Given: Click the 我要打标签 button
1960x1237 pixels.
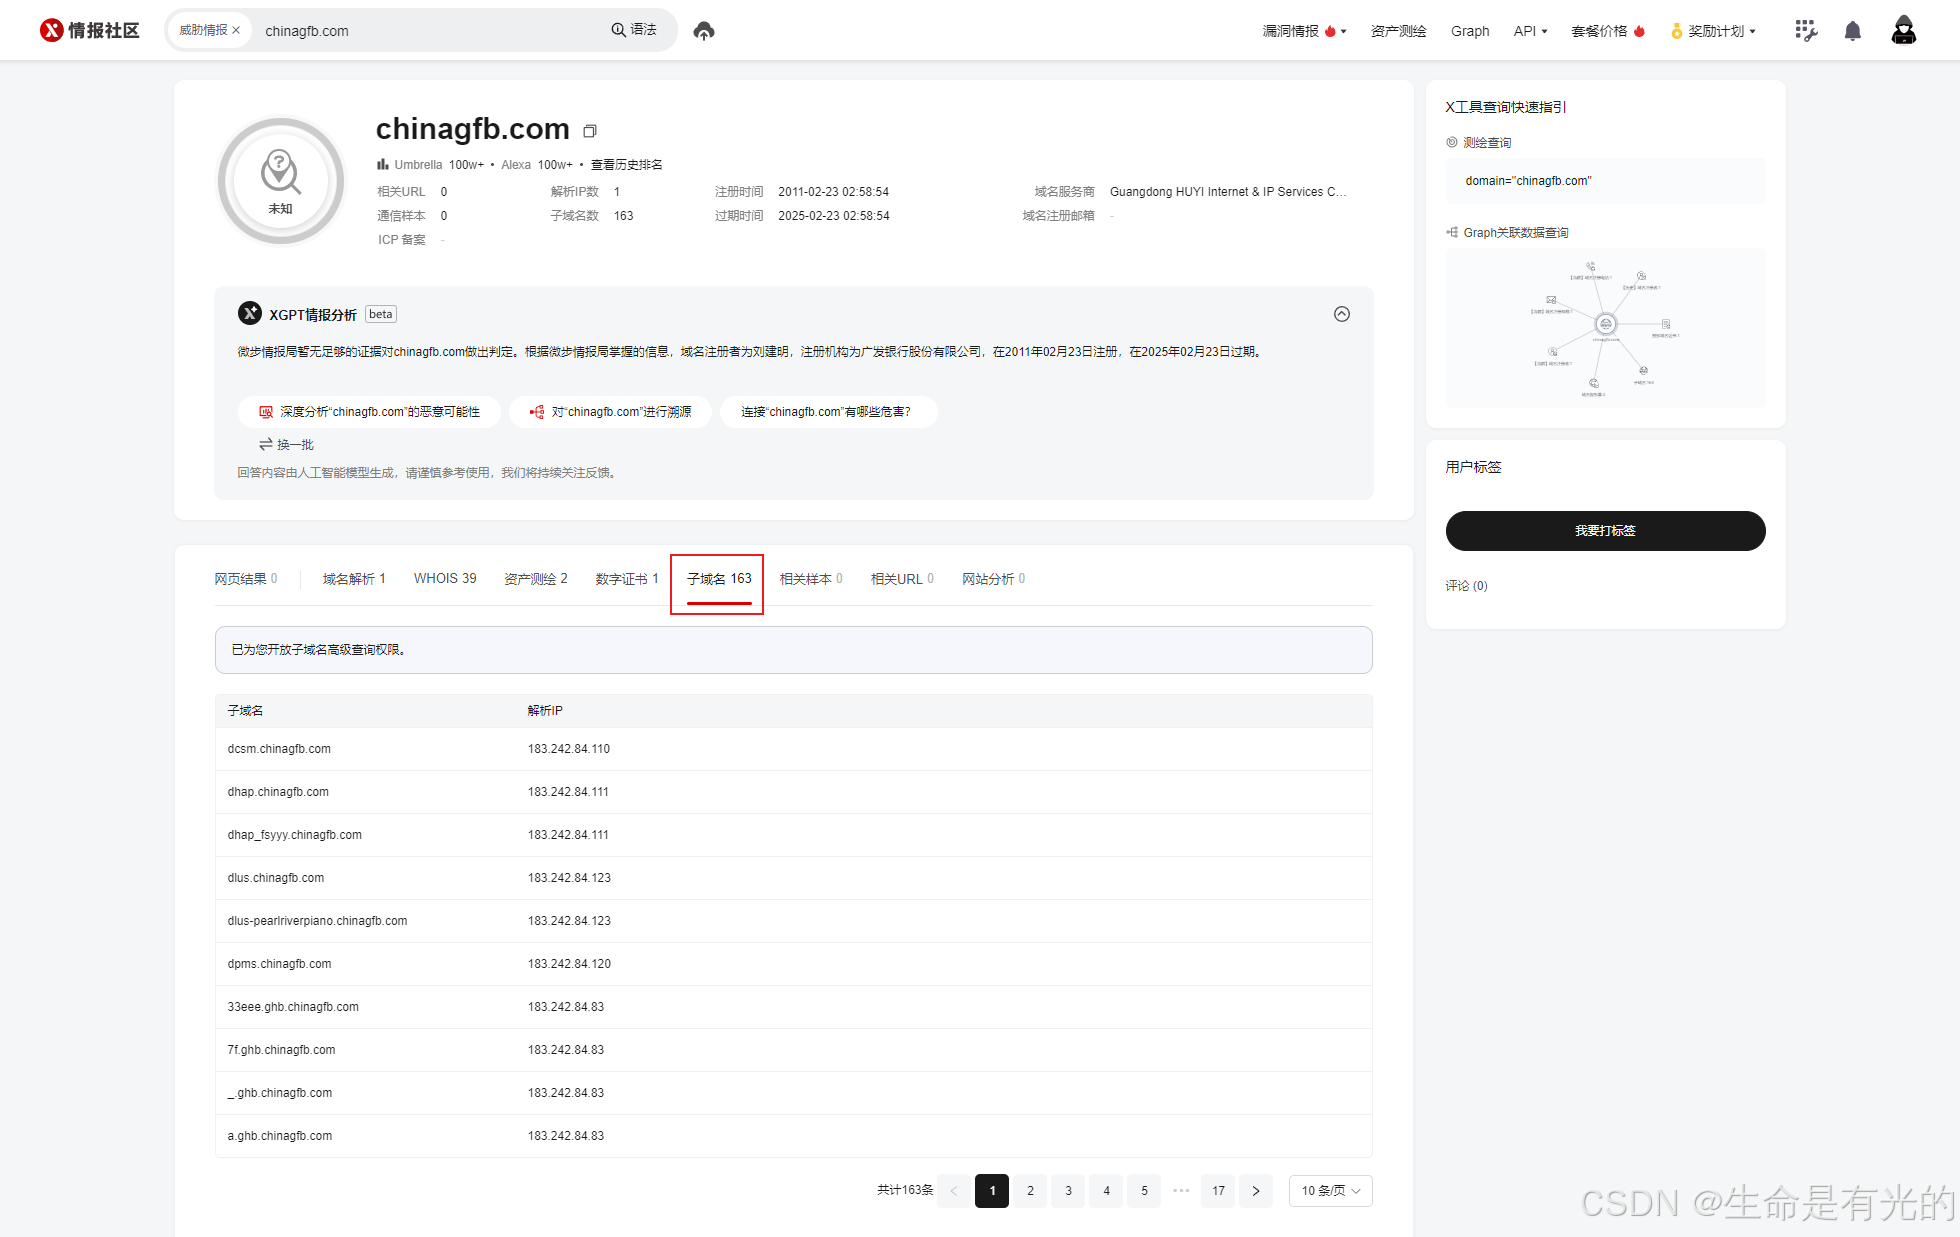Looking at the screenshot, I should pyautogui.click(x=1605, y=530).
